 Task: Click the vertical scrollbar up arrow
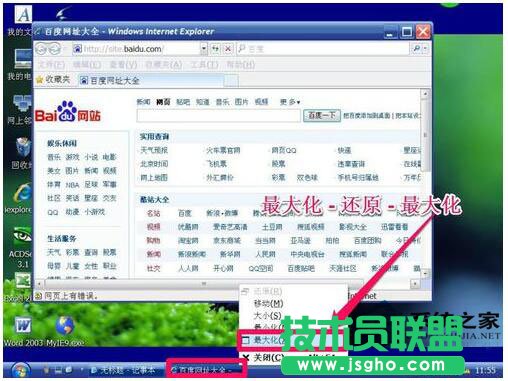pyautogui.click(x=425, y=94)
